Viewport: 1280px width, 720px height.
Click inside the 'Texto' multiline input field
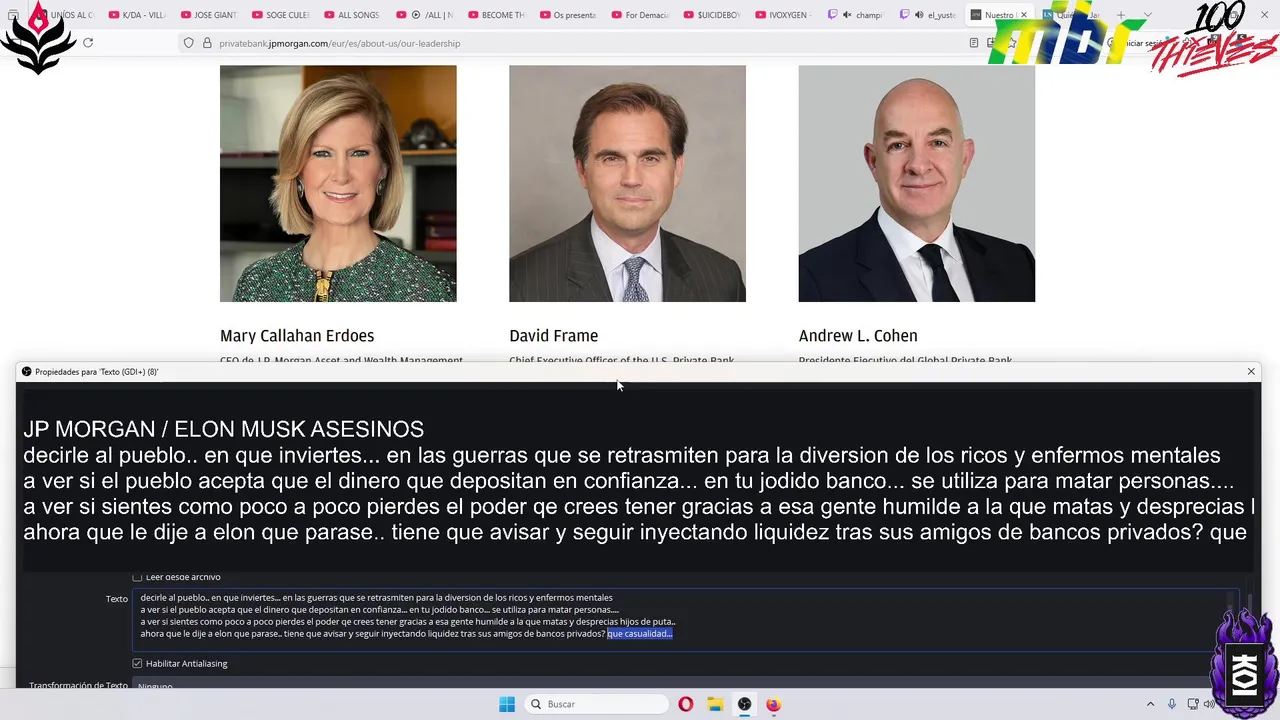click(x=685, y=619)
